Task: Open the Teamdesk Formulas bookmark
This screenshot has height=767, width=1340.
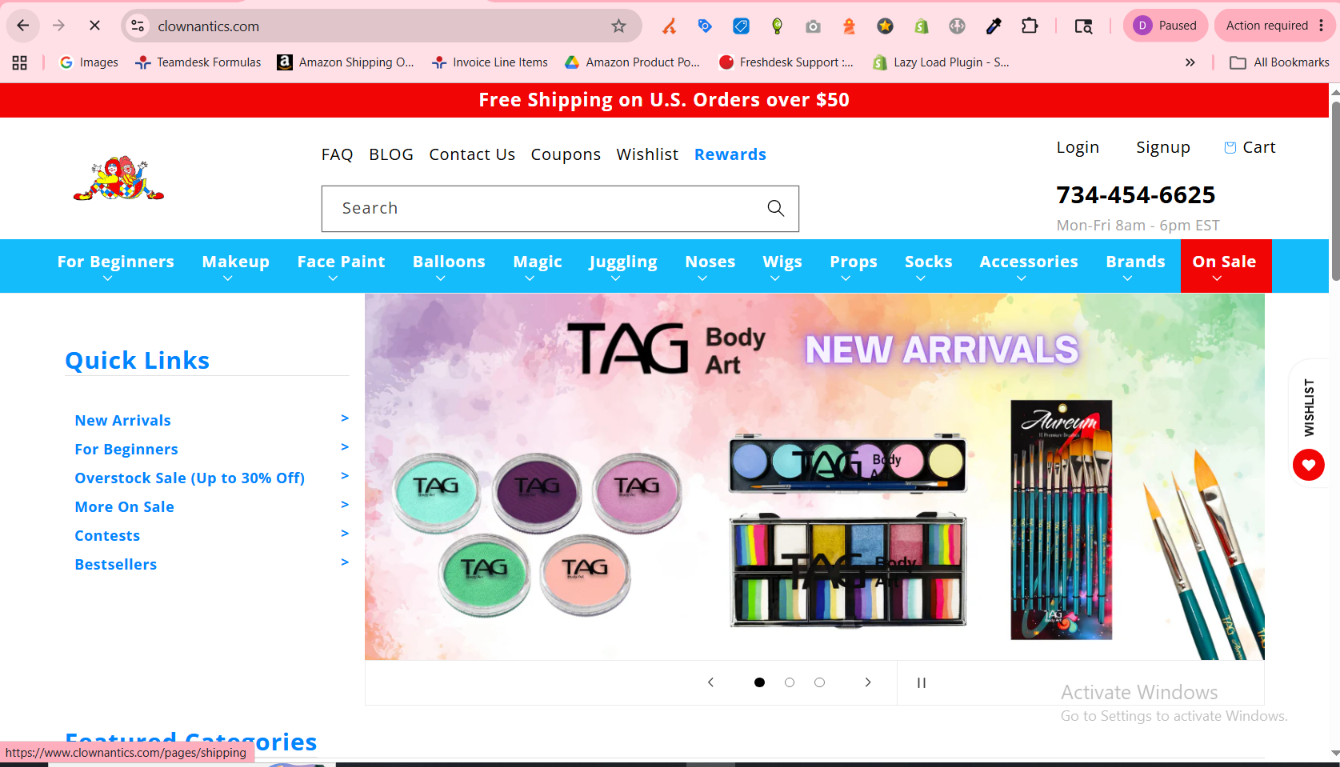Action: pos(198,62)
